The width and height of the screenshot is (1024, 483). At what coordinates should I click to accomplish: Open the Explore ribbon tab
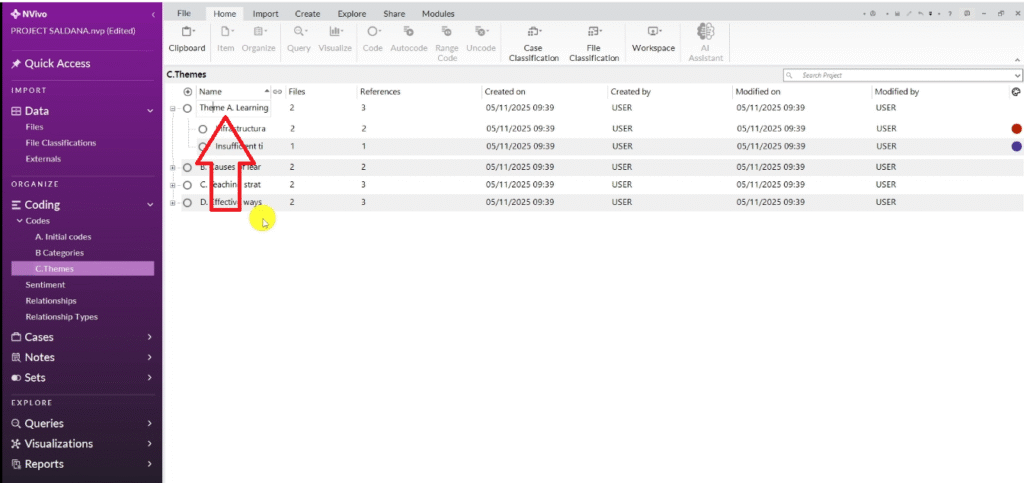click(x=351, y=14)
